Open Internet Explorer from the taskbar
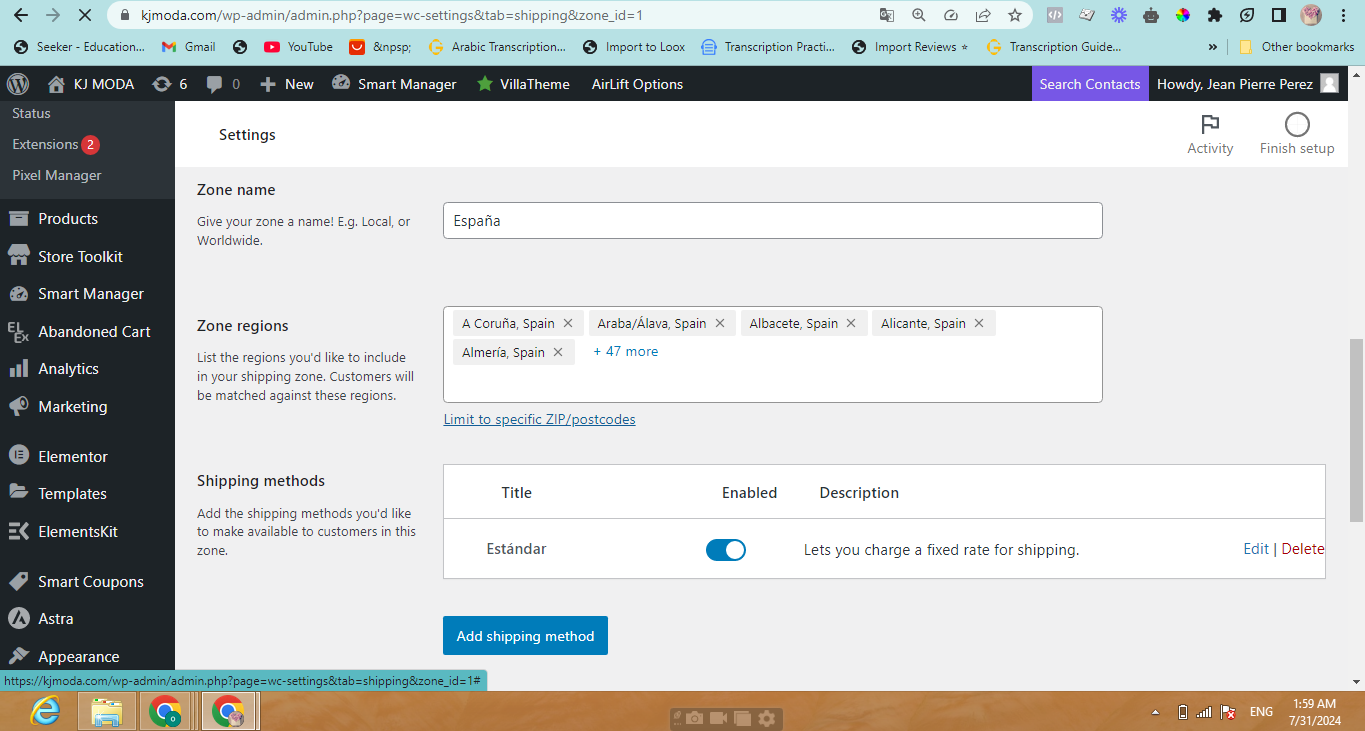 45,712
